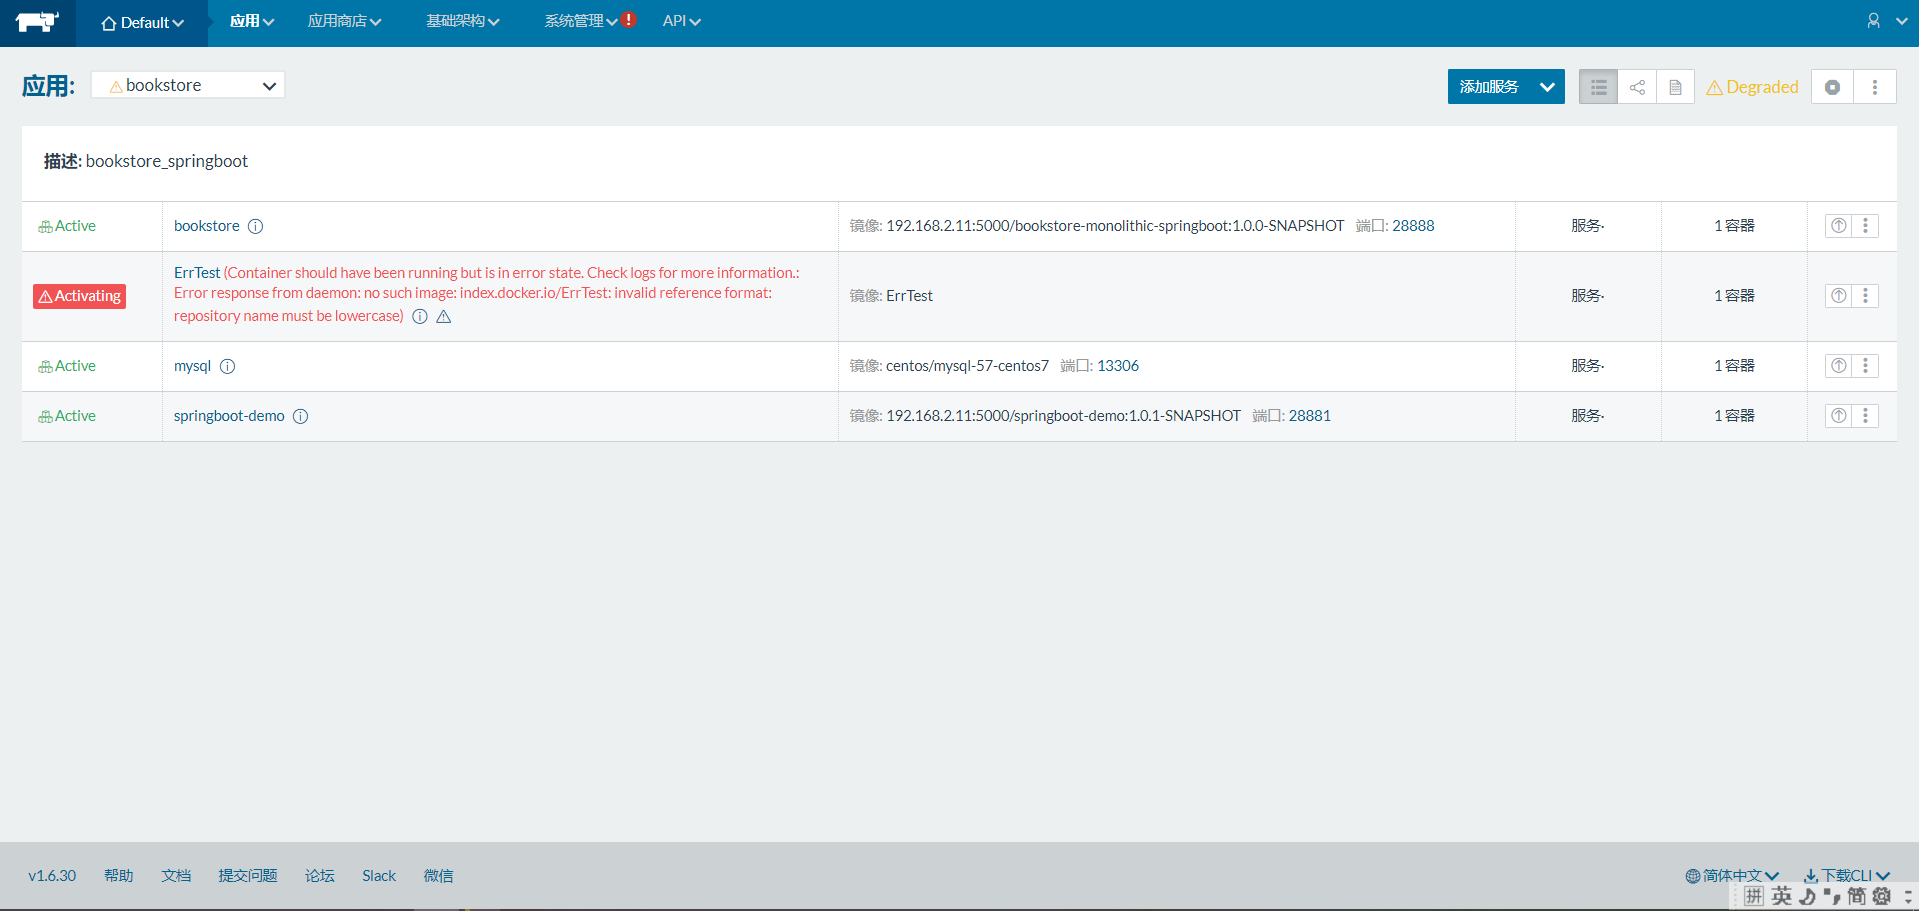Open the stack actions menu
Viewport: 1919px width, 911px height.
(1875, 87)
